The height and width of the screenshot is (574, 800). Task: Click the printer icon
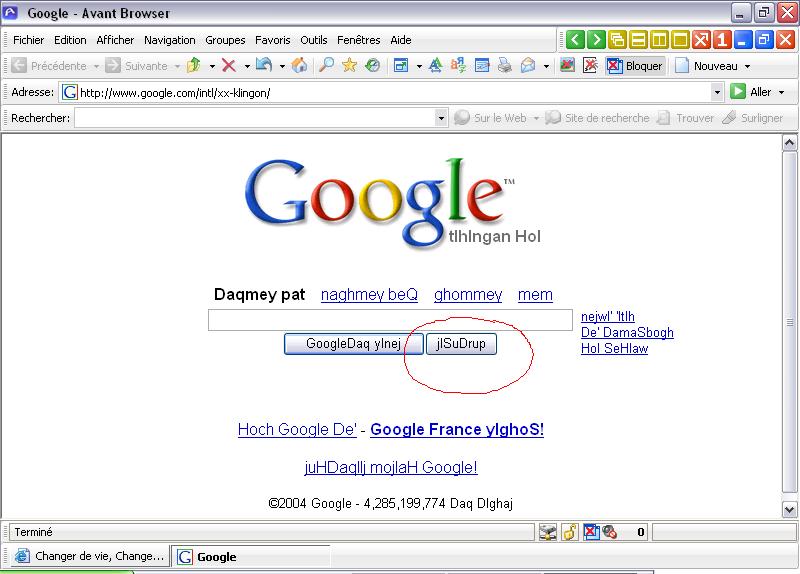[505, 65]
